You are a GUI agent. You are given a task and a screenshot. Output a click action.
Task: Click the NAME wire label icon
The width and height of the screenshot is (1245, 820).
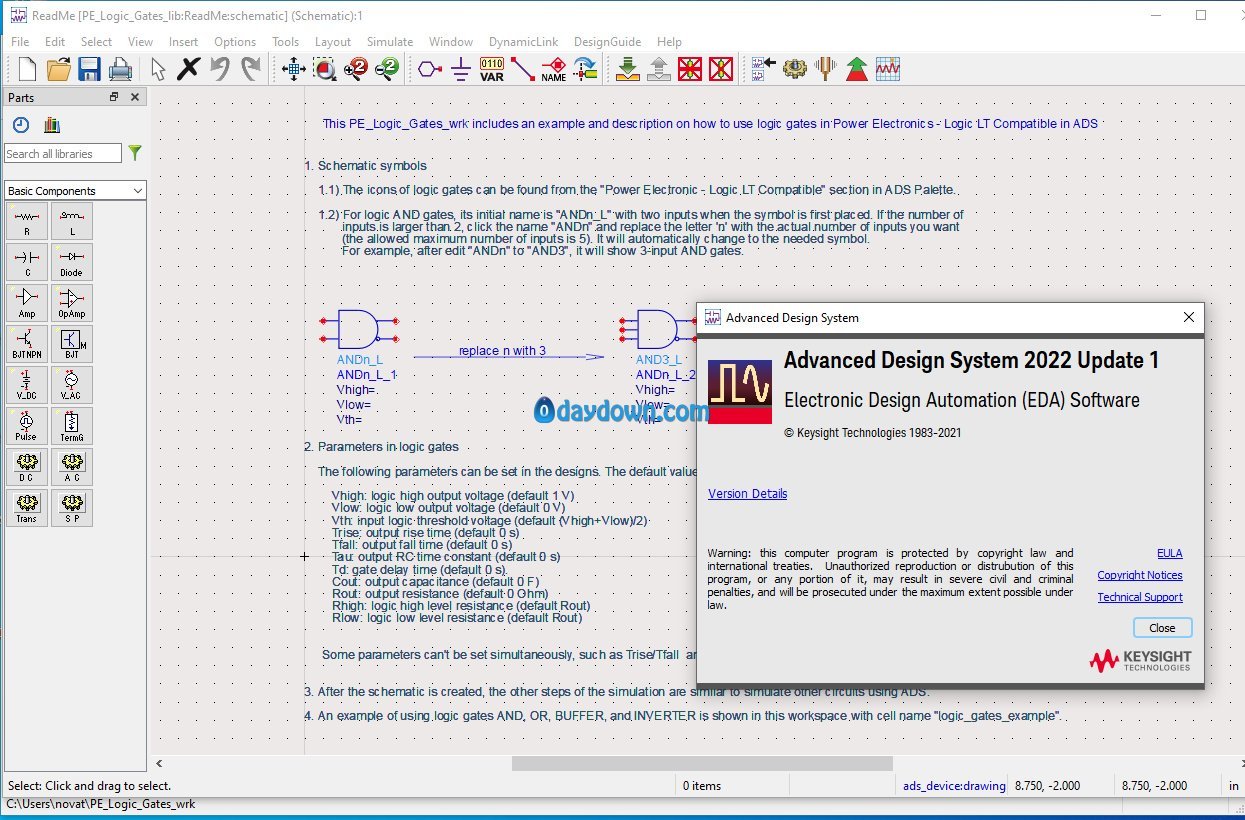click(x=553, y=69)
